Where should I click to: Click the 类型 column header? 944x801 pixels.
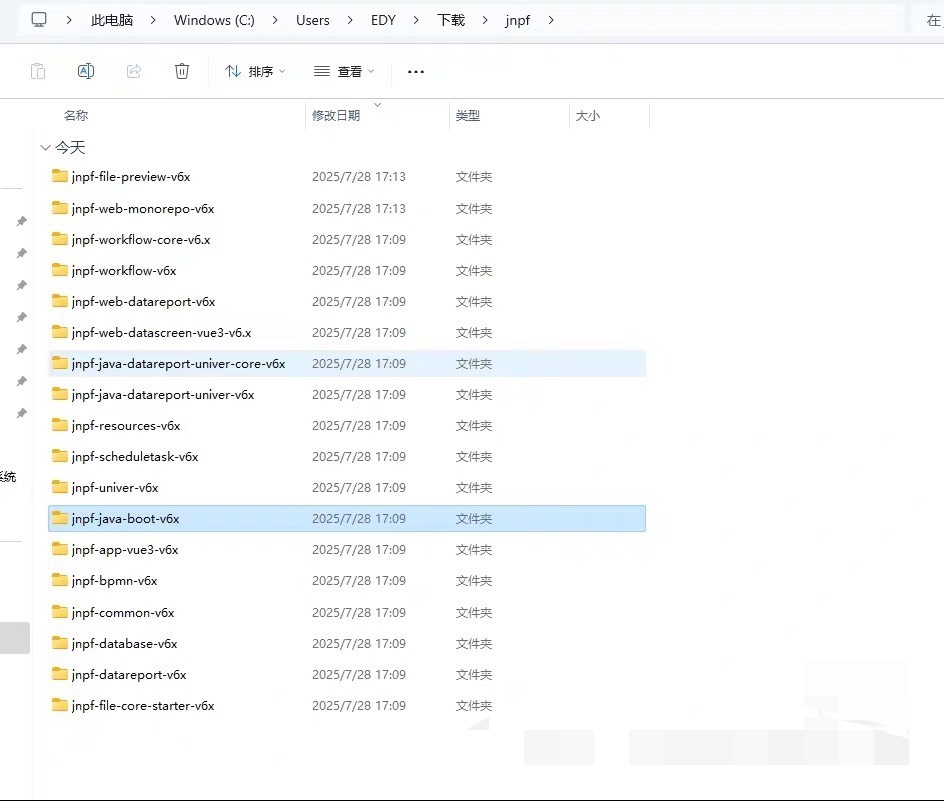468,116
